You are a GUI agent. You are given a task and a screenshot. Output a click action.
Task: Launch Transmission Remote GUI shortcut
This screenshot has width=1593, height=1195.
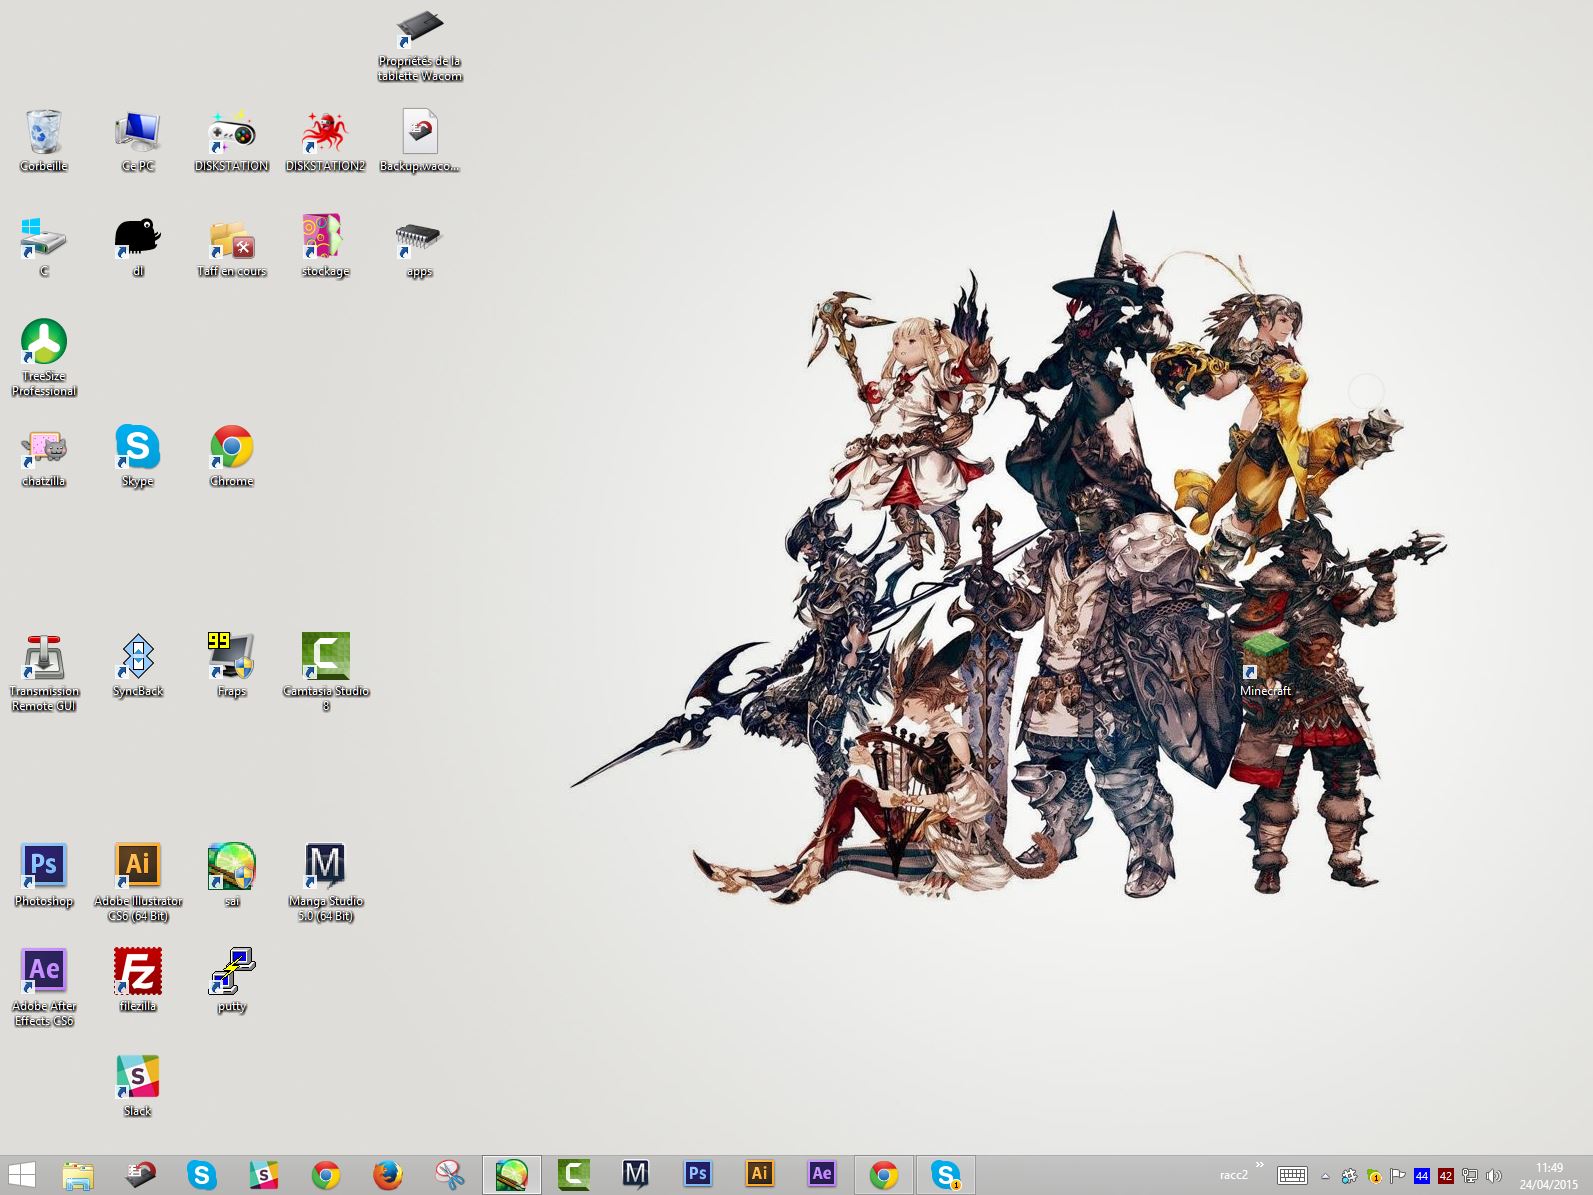tap(44, 673)
